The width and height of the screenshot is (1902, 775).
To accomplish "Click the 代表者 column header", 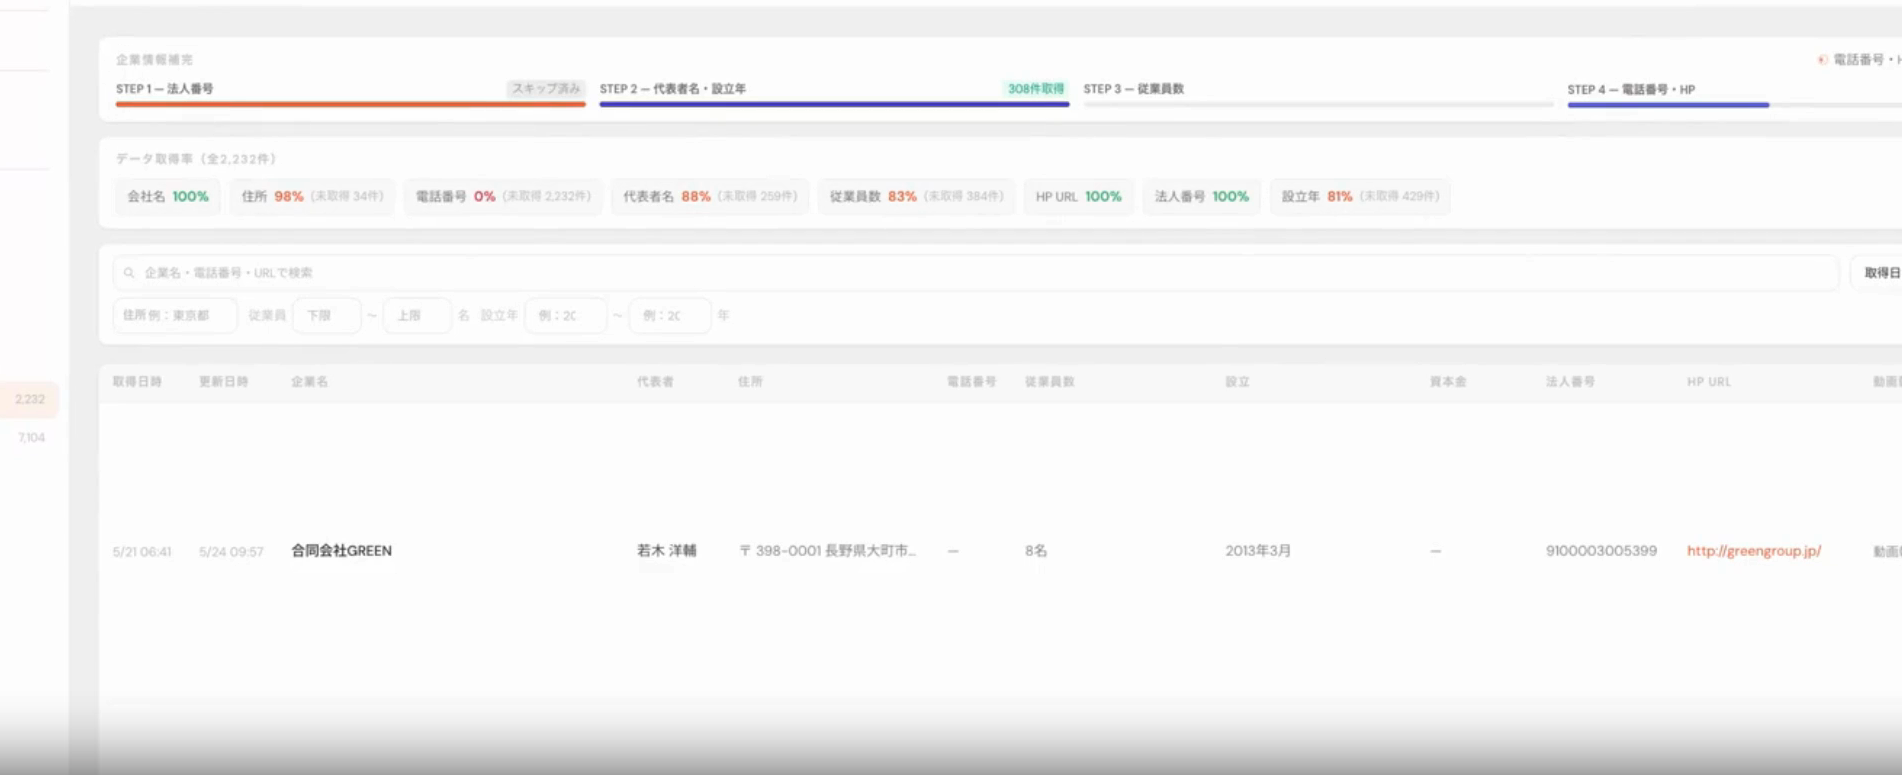I will pos(655,382).
